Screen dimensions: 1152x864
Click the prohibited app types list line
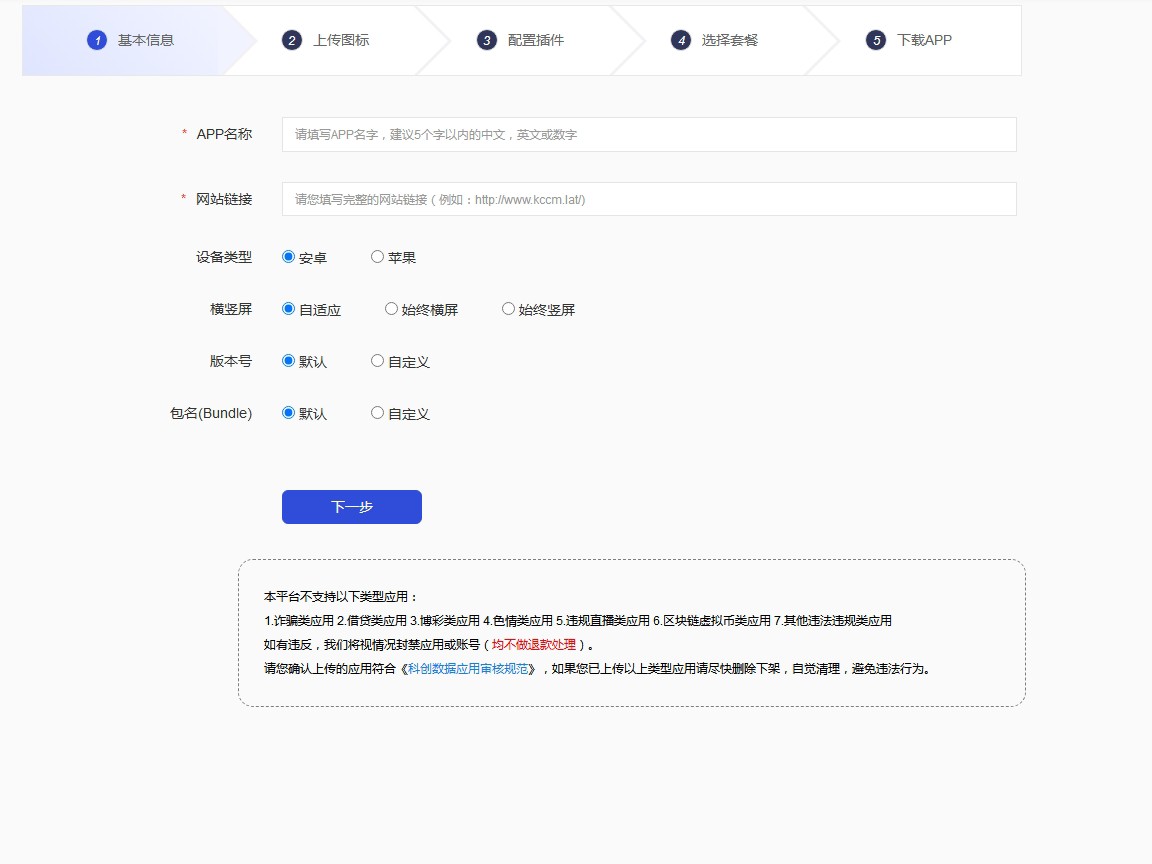pos(578,621)
